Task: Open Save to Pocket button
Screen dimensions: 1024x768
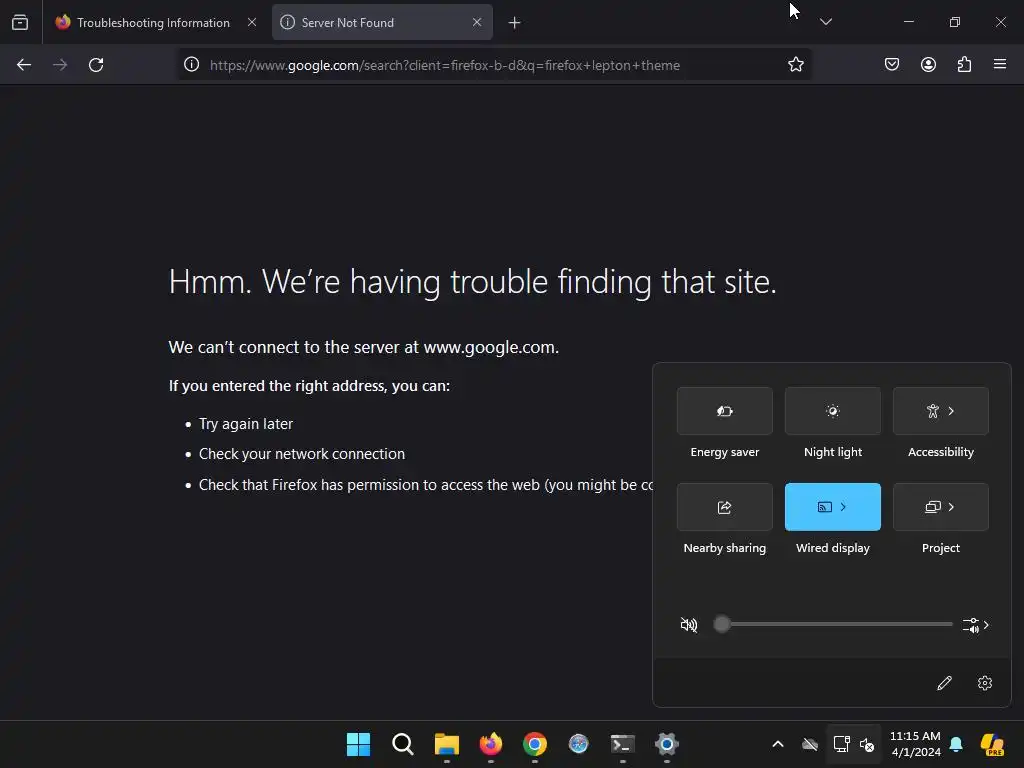Action: pos(892,65)
